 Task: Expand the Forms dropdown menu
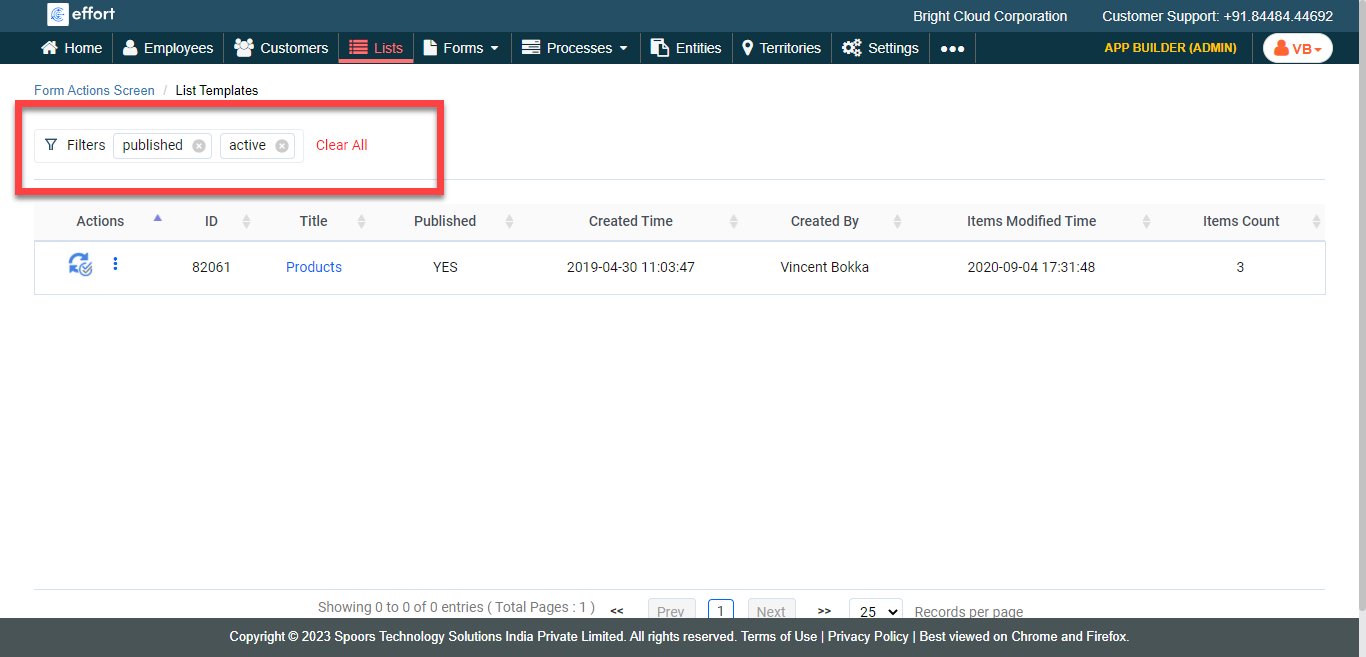click(x=461, y=48)
